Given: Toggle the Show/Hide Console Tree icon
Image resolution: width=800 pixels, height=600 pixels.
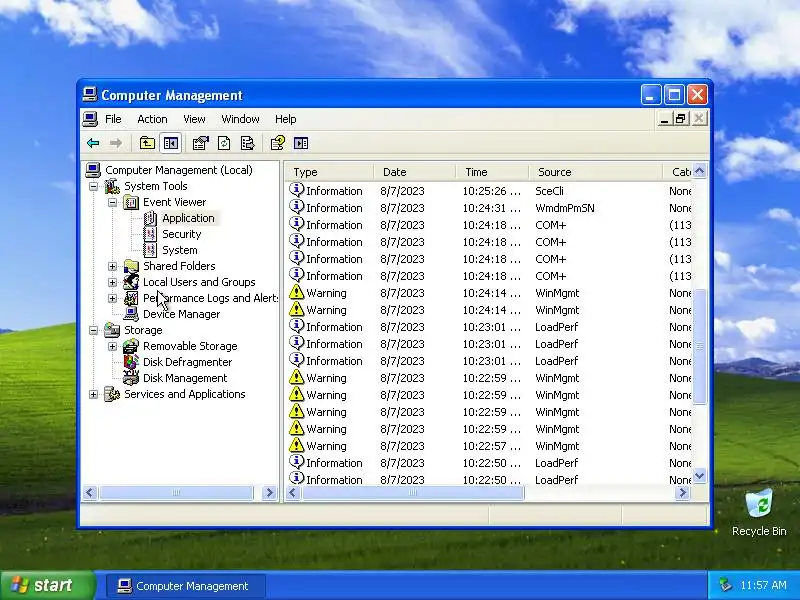Looking at the screenshot, I should (170, 143).
